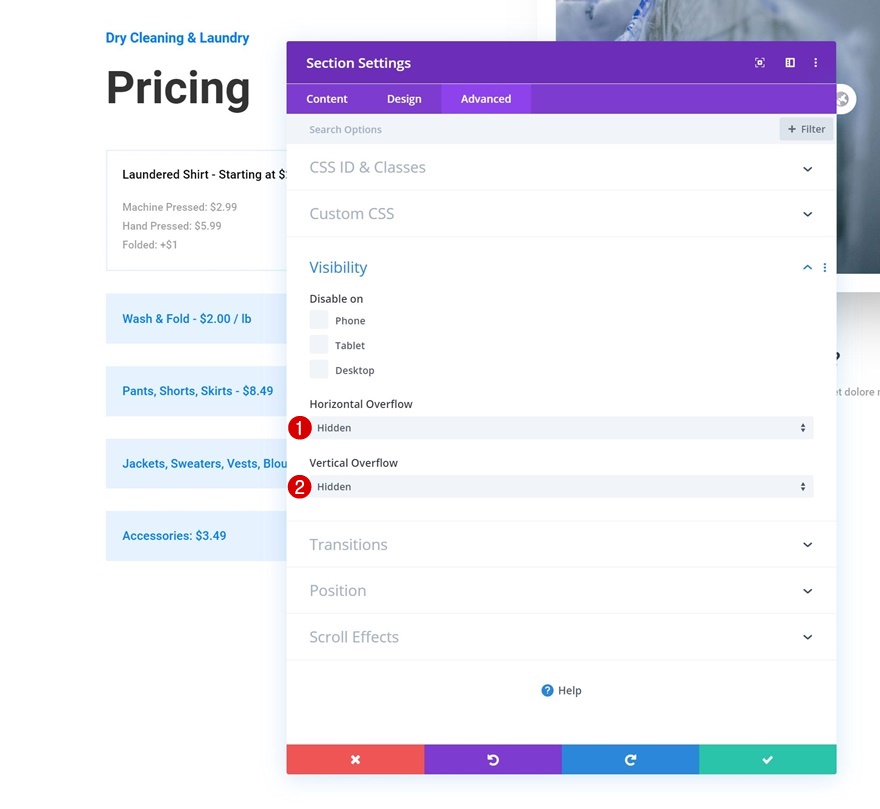Image resolution: width=880 pixels, height=809 pixels.
Task: Switch to the Design tab
Action: point(404,99)
